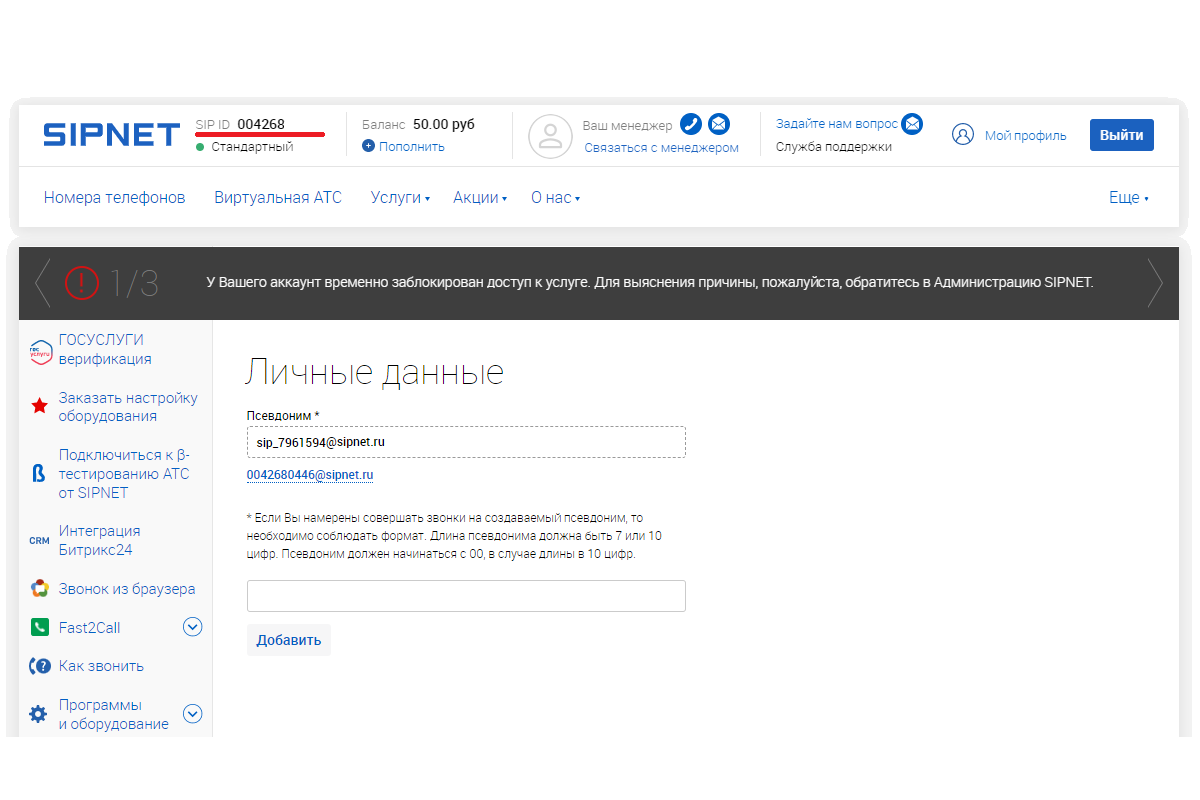Expand Программы и оборудование chevron
This screenshot has width=1200, height=800.
click(x=193, y=714)
